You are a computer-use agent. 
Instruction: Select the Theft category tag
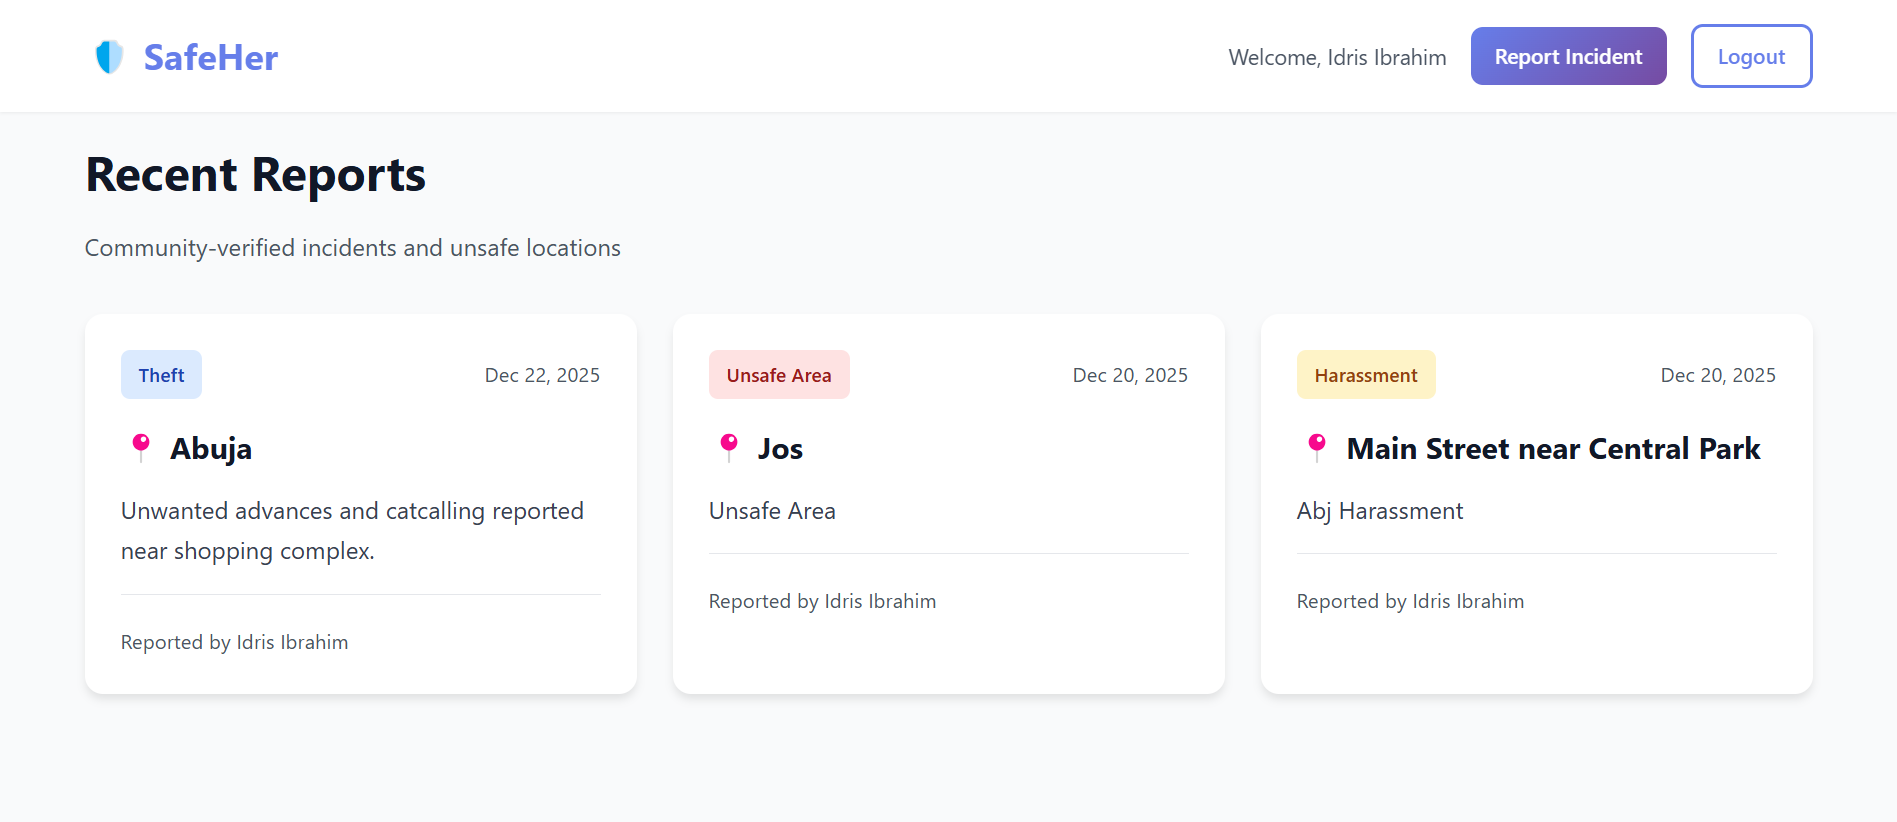pyautogui.click(x=161, y=375)
